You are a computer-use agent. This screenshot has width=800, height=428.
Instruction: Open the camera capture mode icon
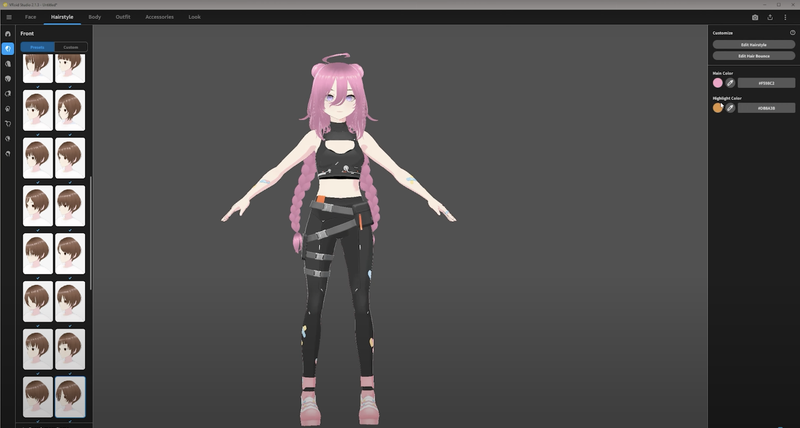[x=755, y=17]
